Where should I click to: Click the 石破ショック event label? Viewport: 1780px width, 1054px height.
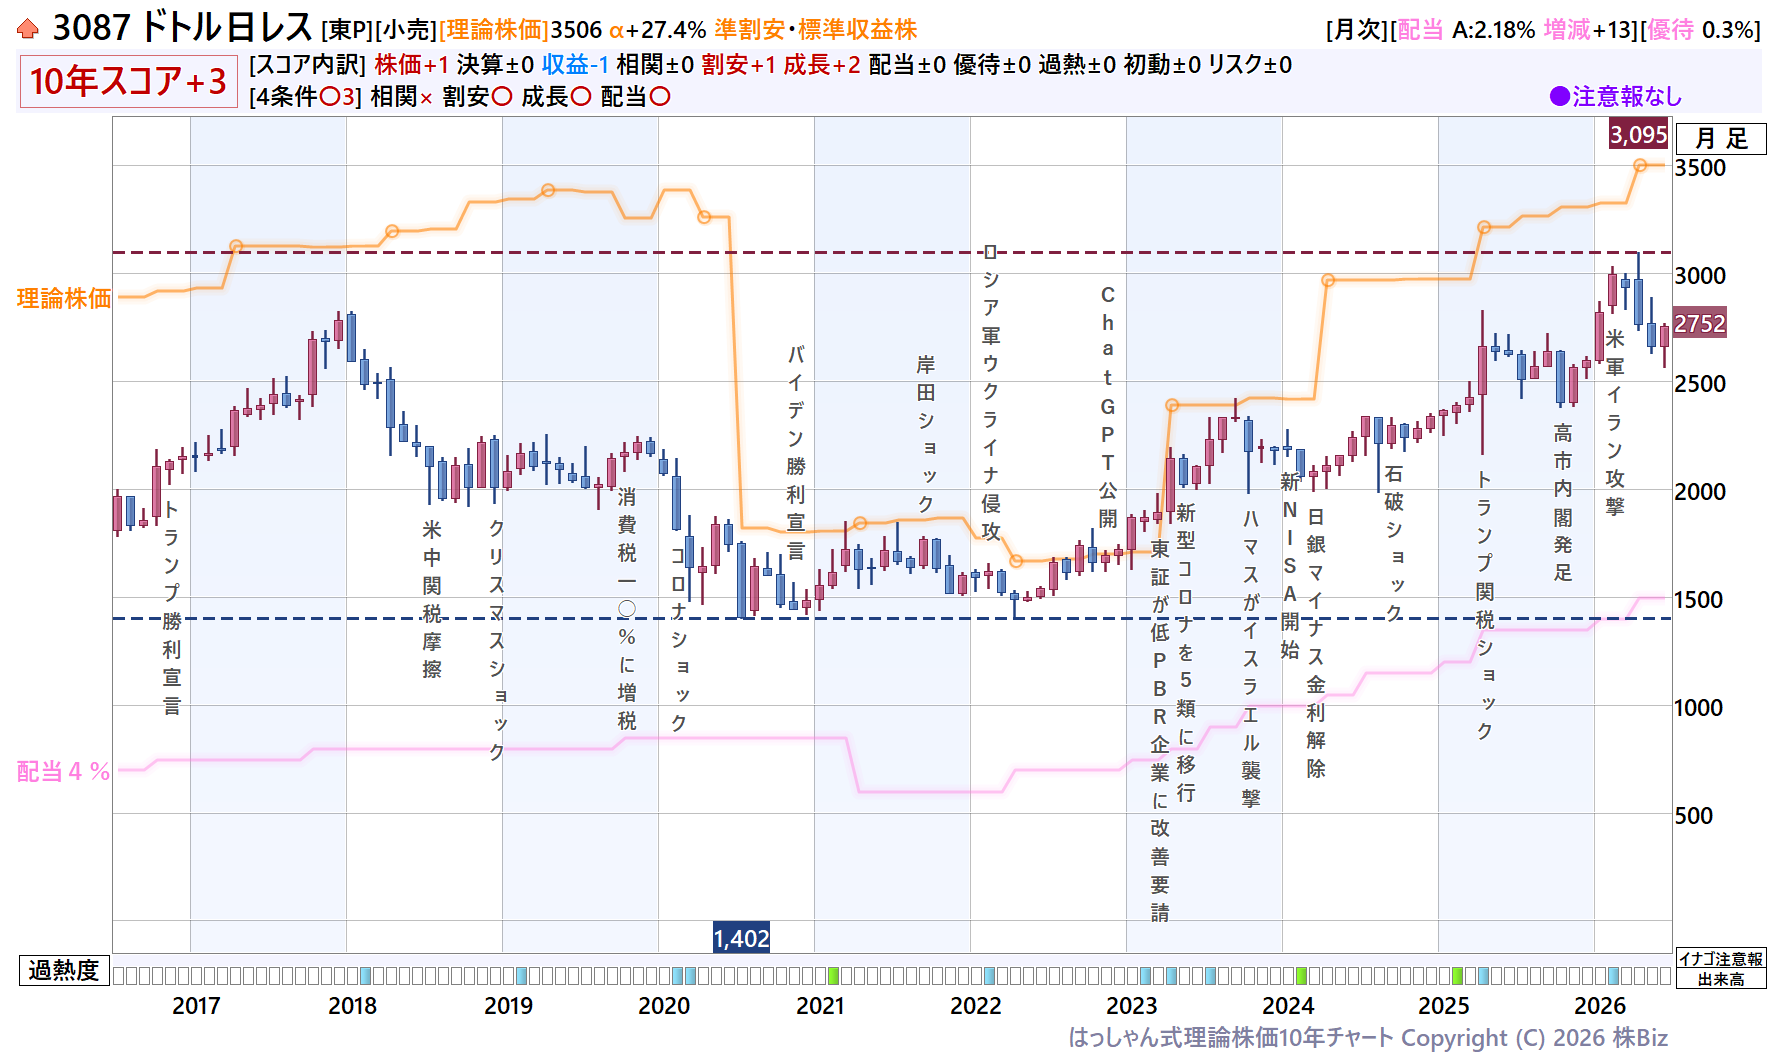coord(1394,543)
